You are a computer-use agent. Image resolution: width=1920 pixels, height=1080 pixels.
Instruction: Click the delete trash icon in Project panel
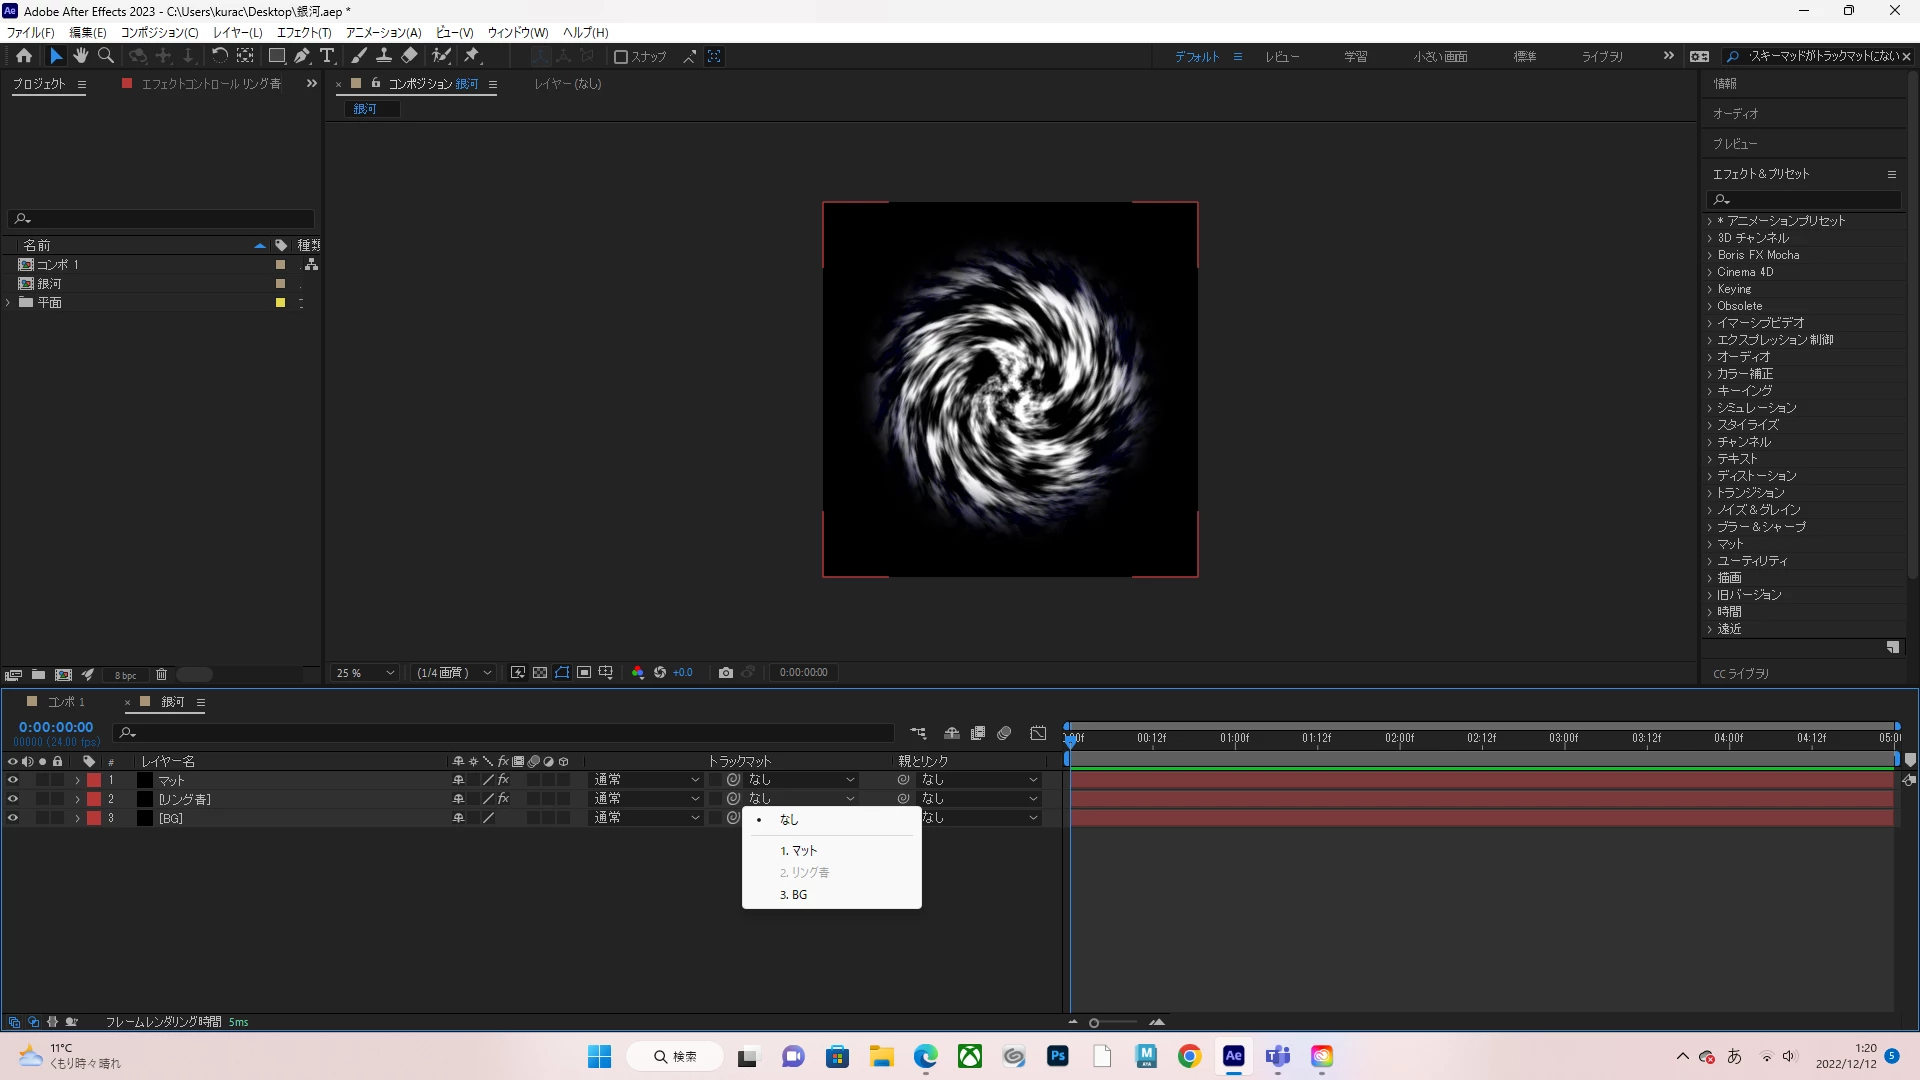click(x=161, y=675)
